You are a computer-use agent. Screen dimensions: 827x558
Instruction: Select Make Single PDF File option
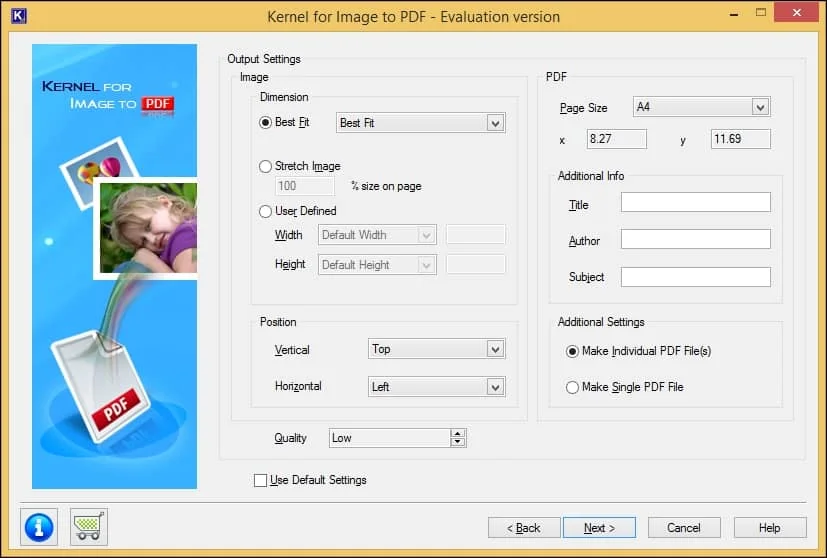(572, 388)
